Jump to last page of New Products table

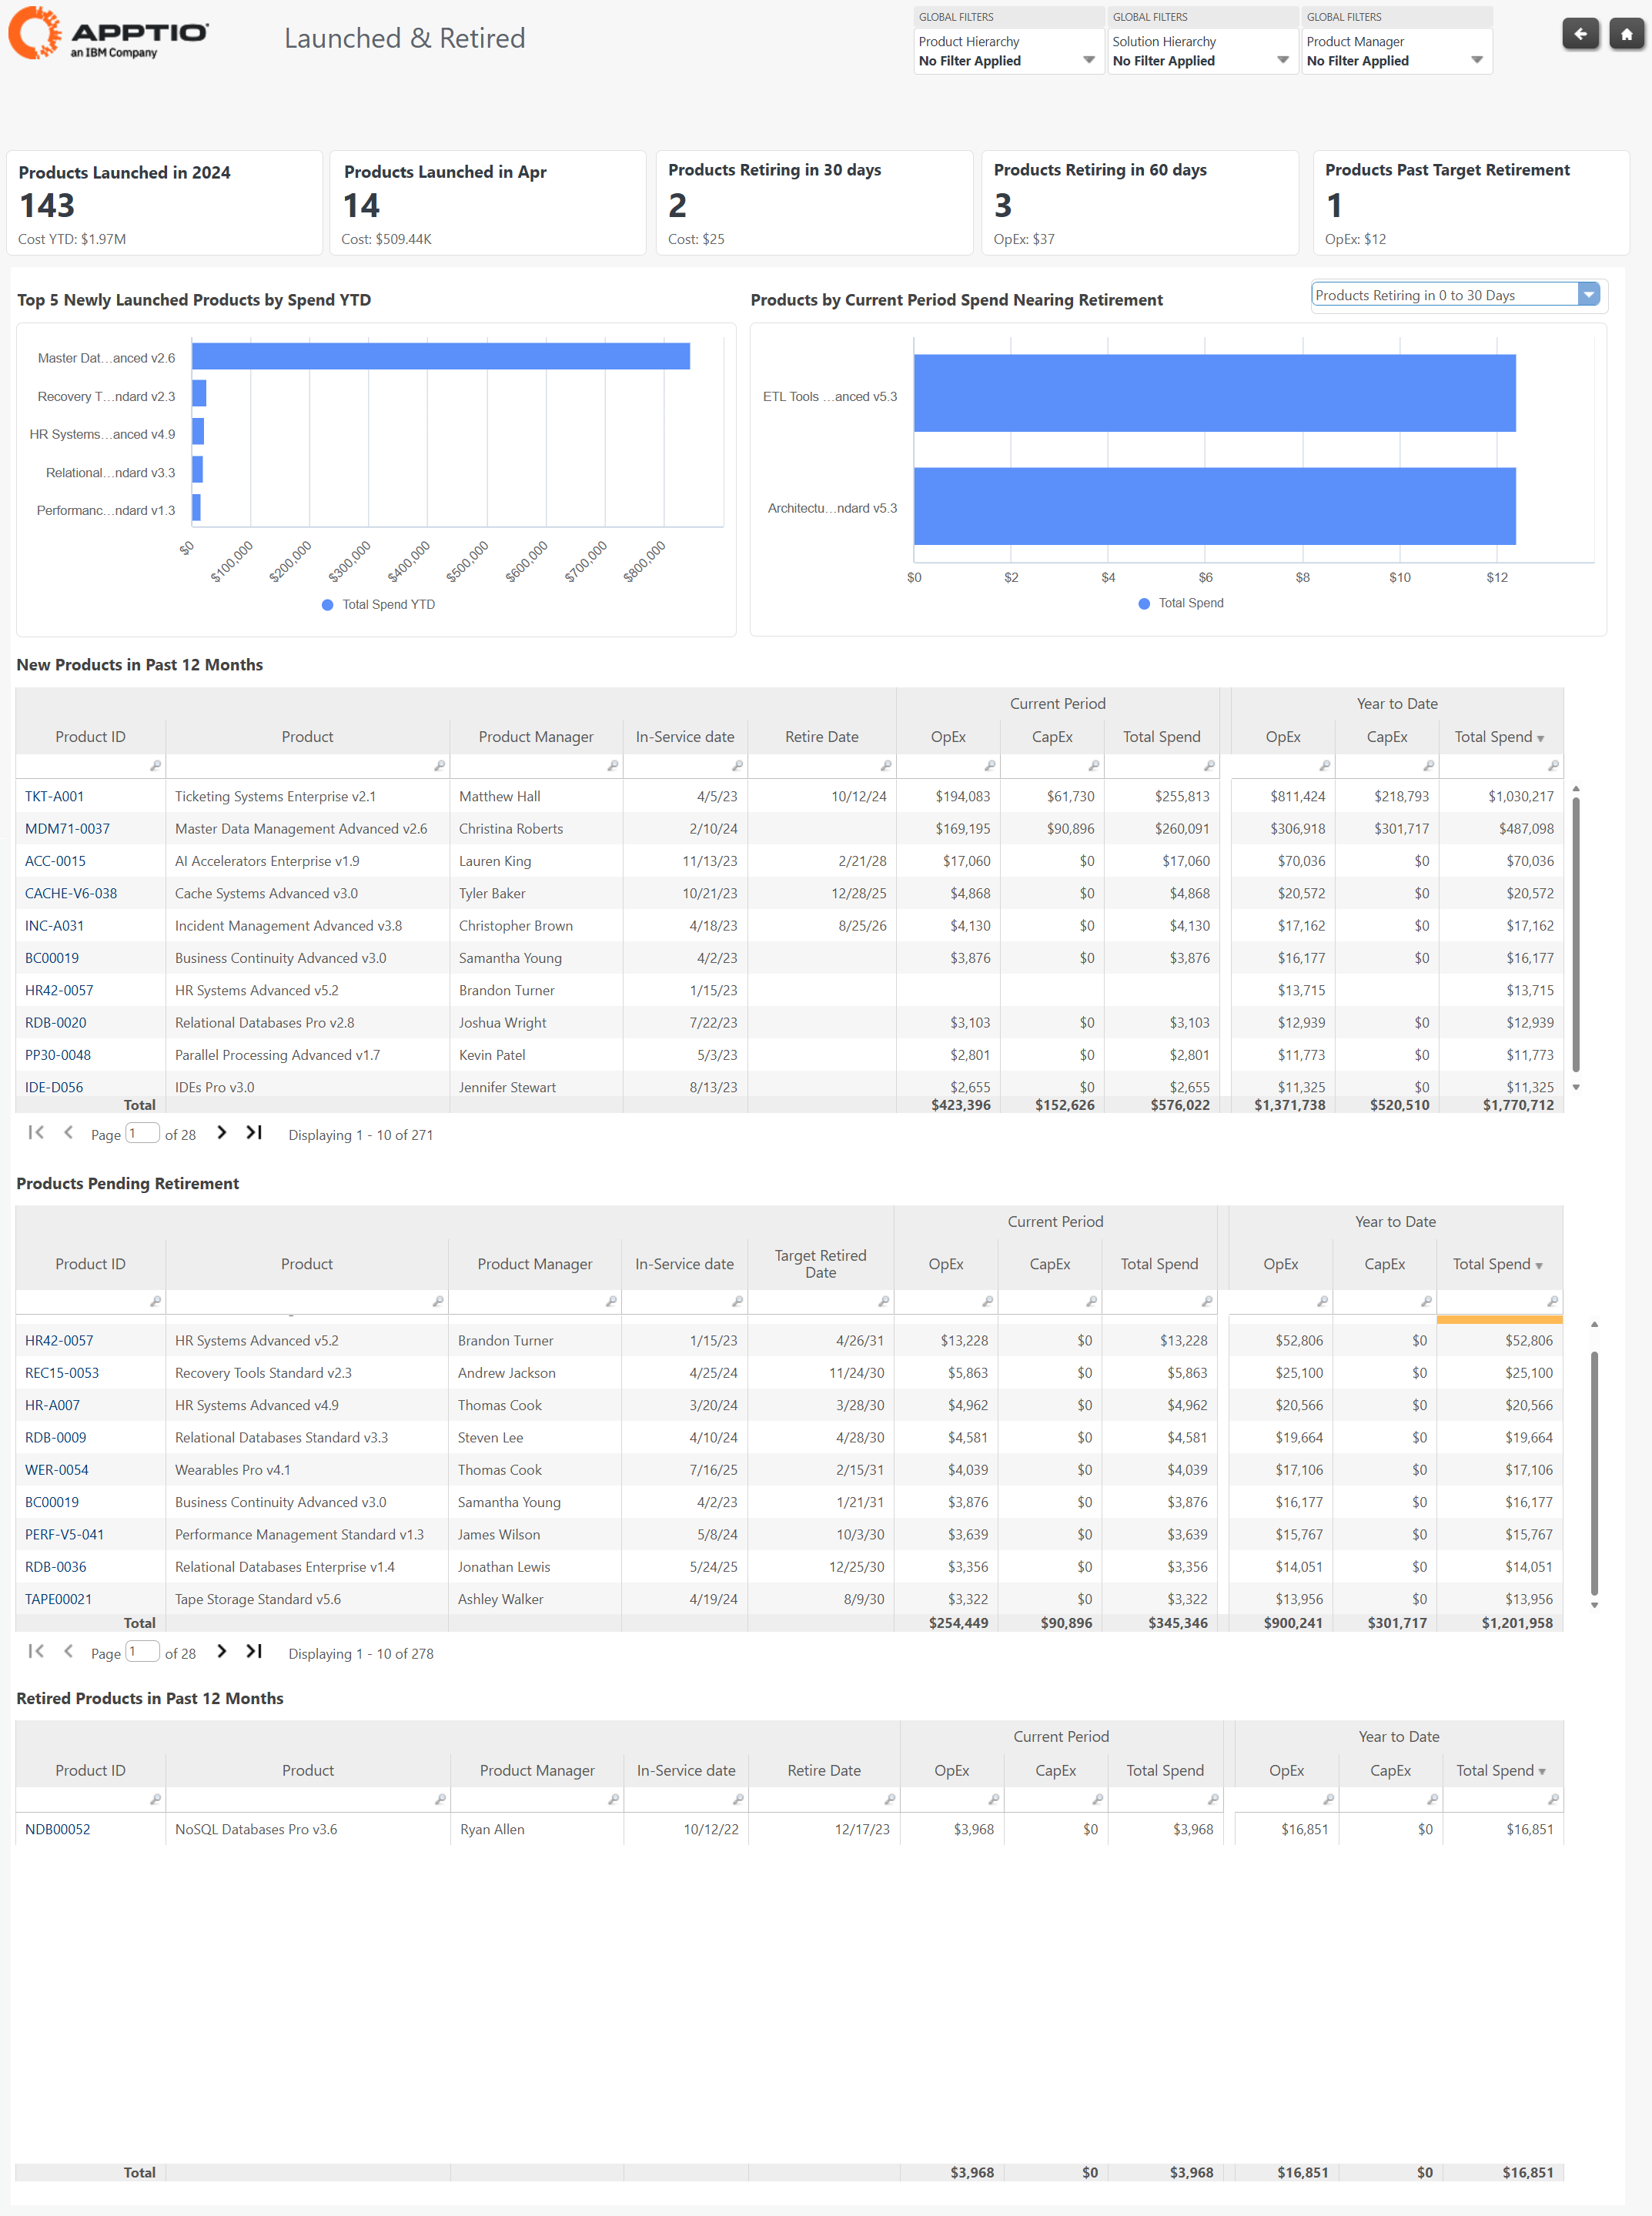(x=254, y=1132)
